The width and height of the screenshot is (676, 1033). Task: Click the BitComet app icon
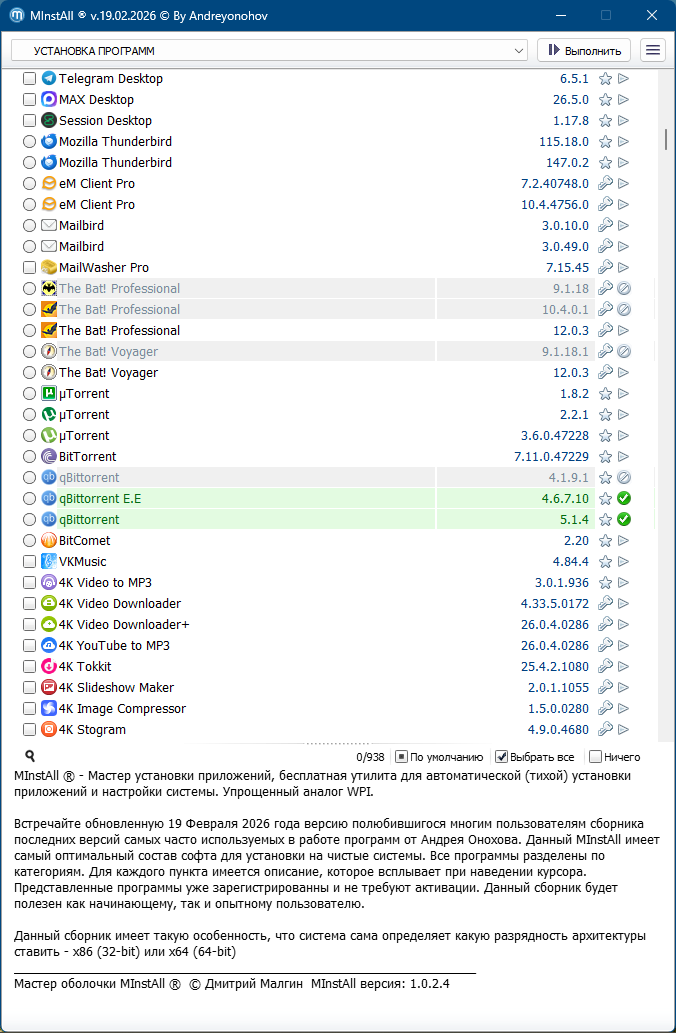pos(49,540)
